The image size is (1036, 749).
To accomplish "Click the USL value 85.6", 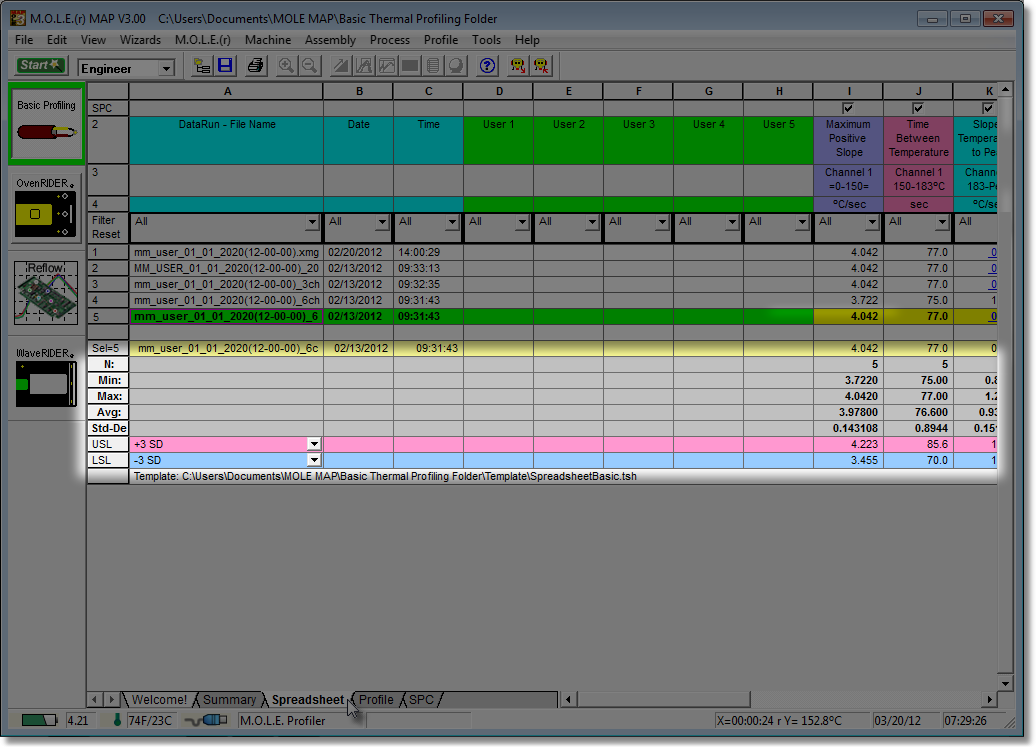I will (x=918, y=444).
